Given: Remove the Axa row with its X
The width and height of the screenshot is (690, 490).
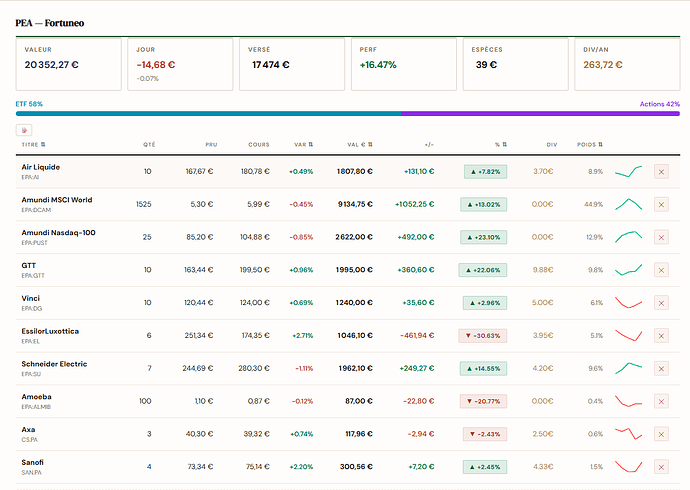Looking at the screenshot, I should pyautogui.click(x=661, y=434).
